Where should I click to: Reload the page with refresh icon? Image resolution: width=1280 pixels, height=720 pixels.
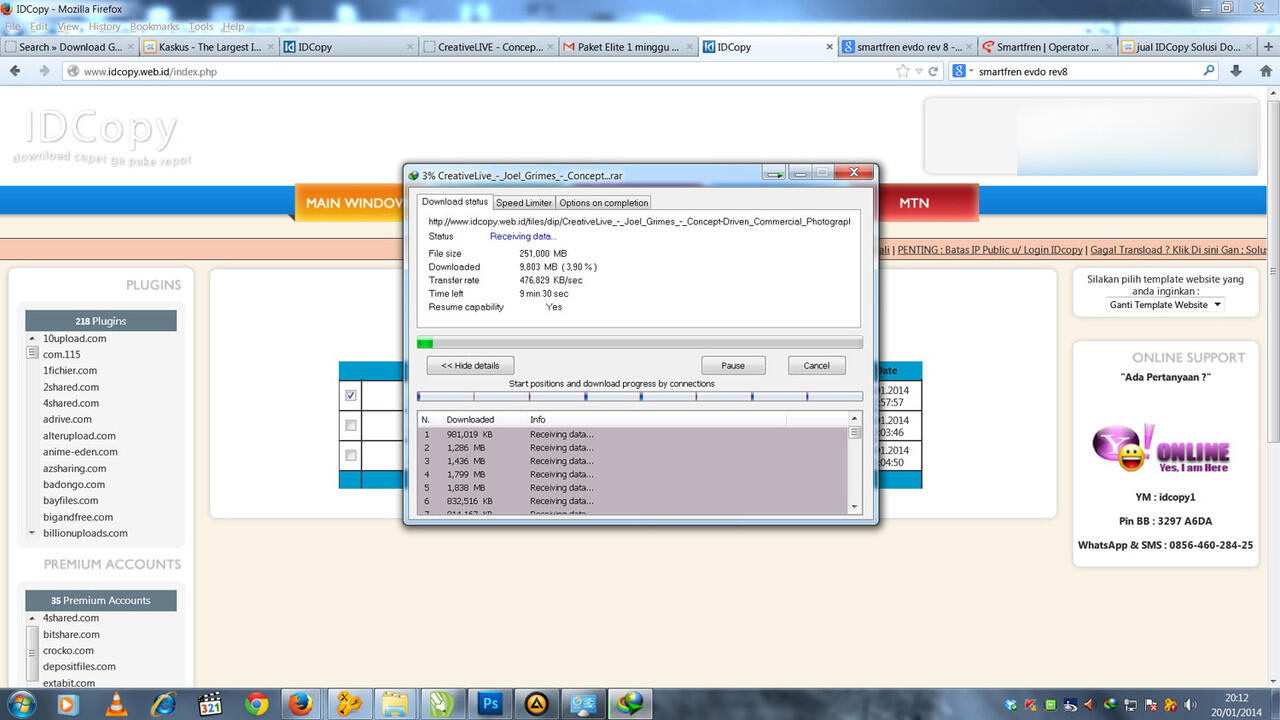click(x=933, y=71)
